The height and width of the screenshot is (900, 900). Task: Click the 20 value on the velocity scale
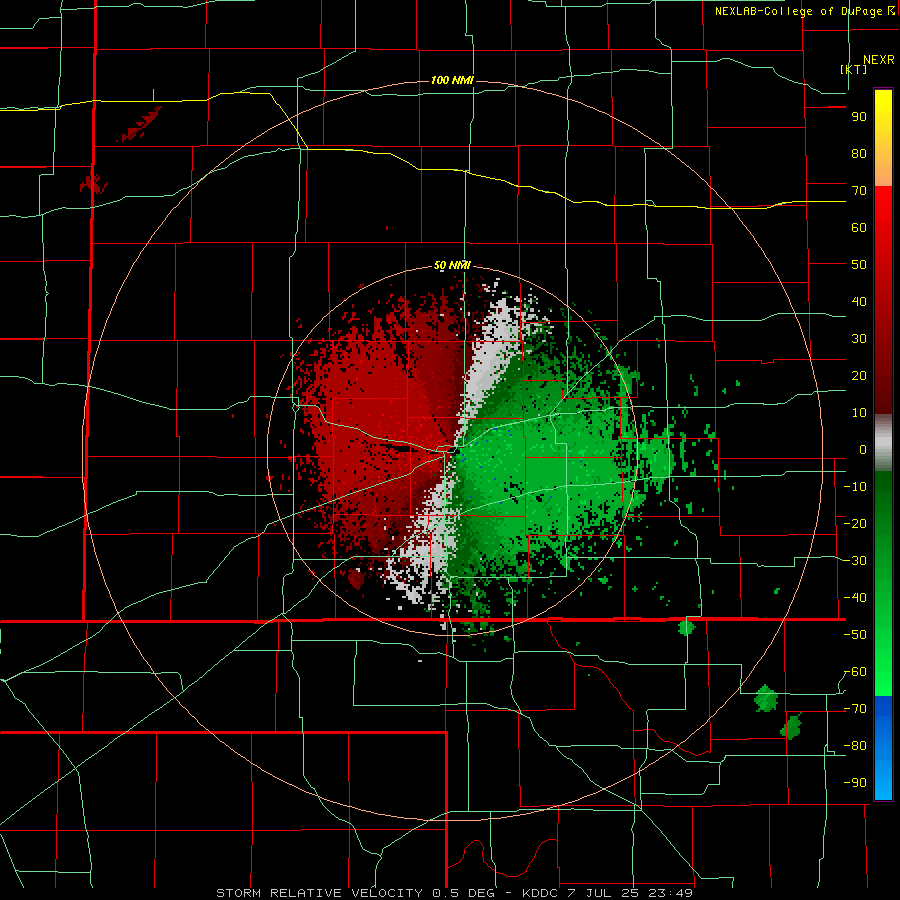[x=859, y=375]
